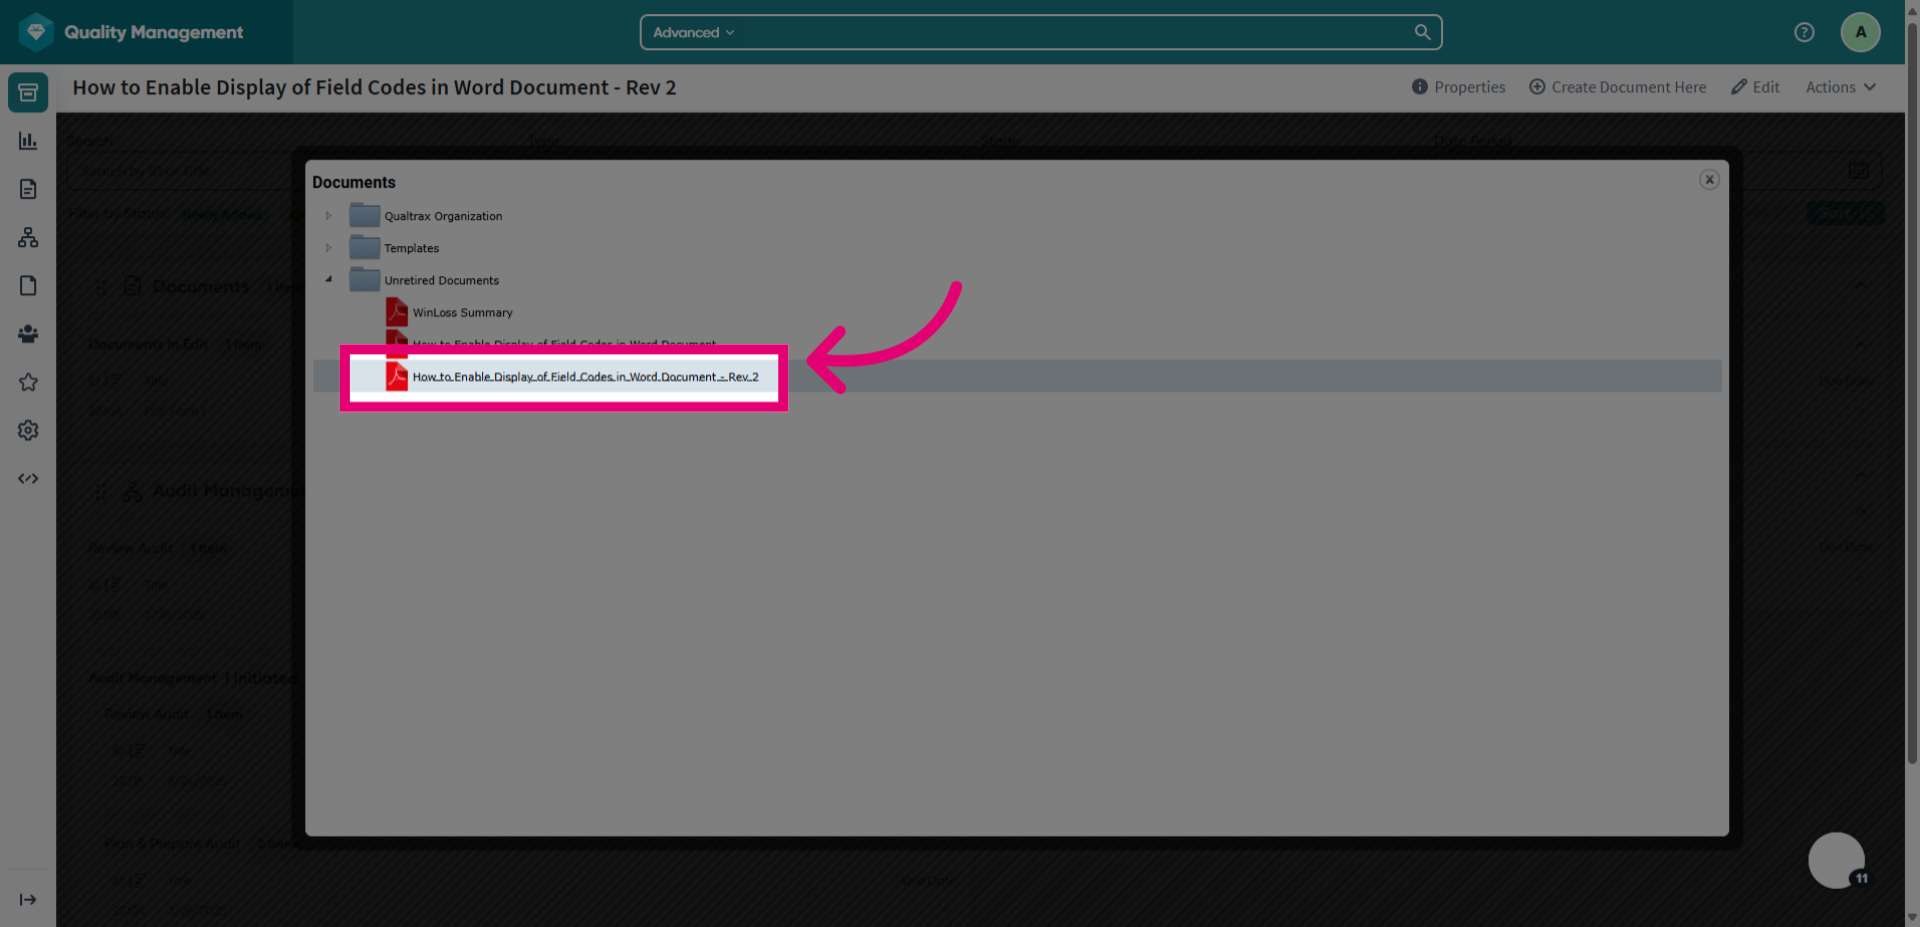Screen dimensions: 1920x927
Task: Open the blank page sidebar icon
Action: coord(28,286)
